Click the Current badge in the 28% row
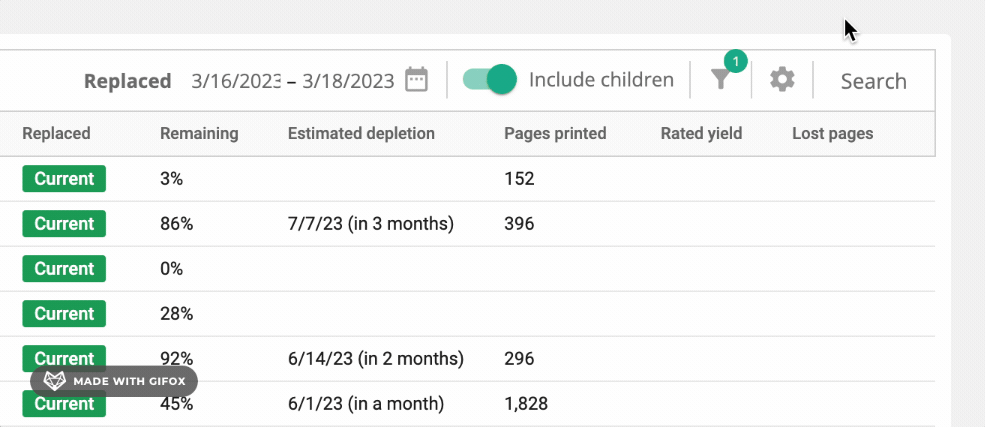 [64, 314]
